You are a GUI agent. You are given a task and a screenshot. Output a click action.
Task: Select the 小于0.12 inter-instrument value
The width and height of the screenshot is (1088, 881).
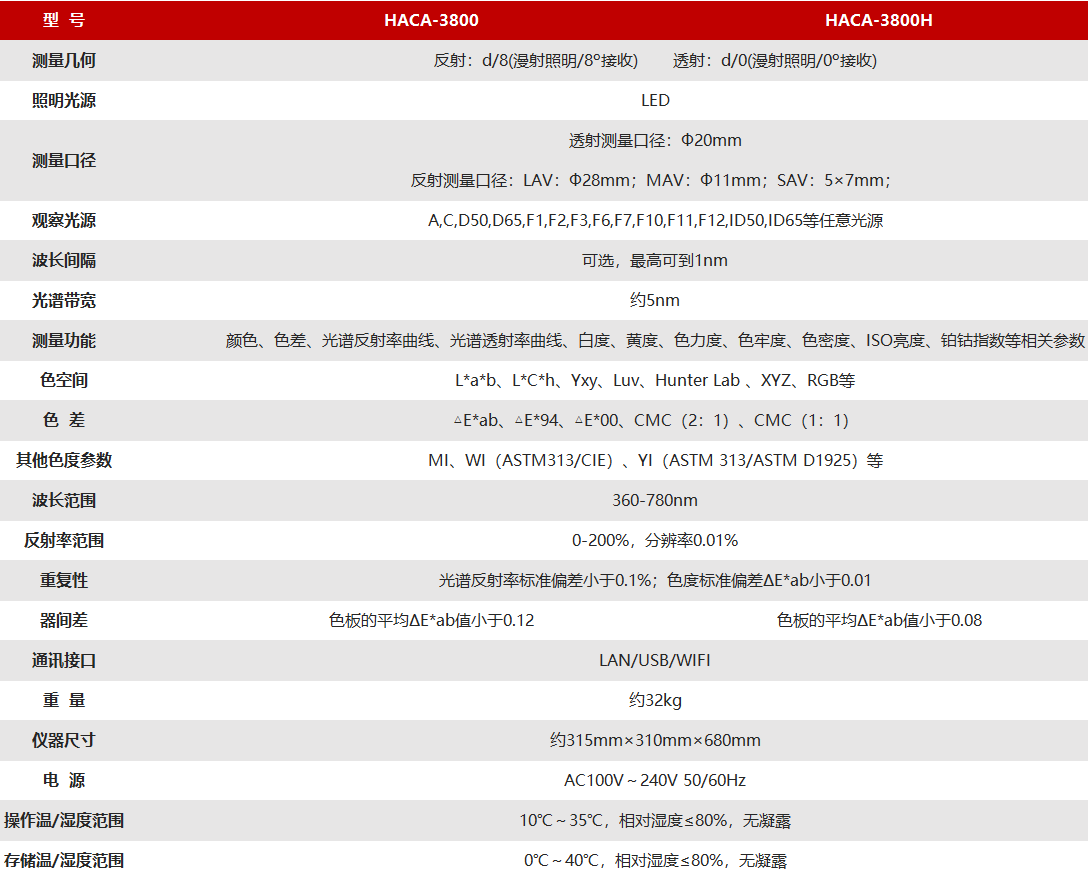click(x=431, y=620)
